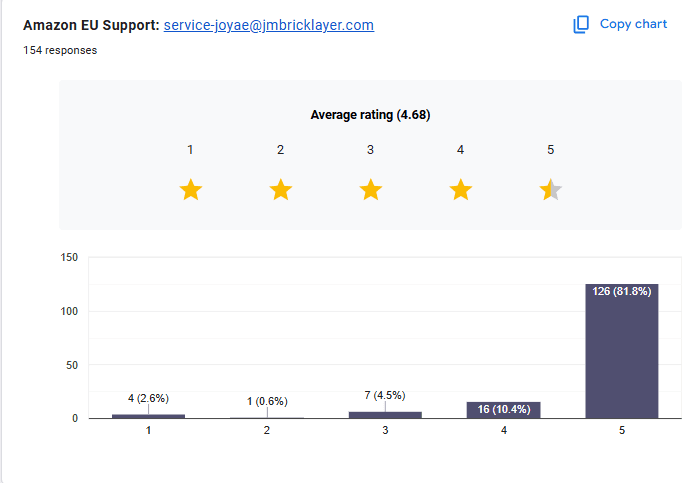Select the bar labeled 126 (81.8%)
This screenshot has width=691, height=483.
[x=622, y=351]
